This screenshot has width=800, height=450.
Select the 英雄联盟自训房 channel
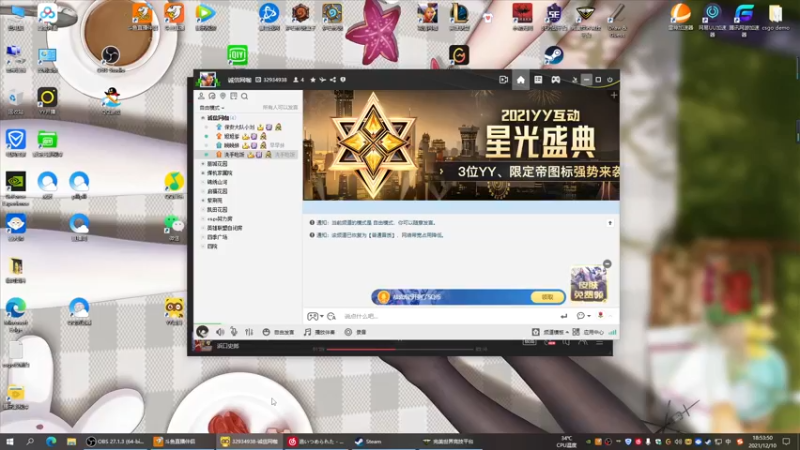click(224, 228)
